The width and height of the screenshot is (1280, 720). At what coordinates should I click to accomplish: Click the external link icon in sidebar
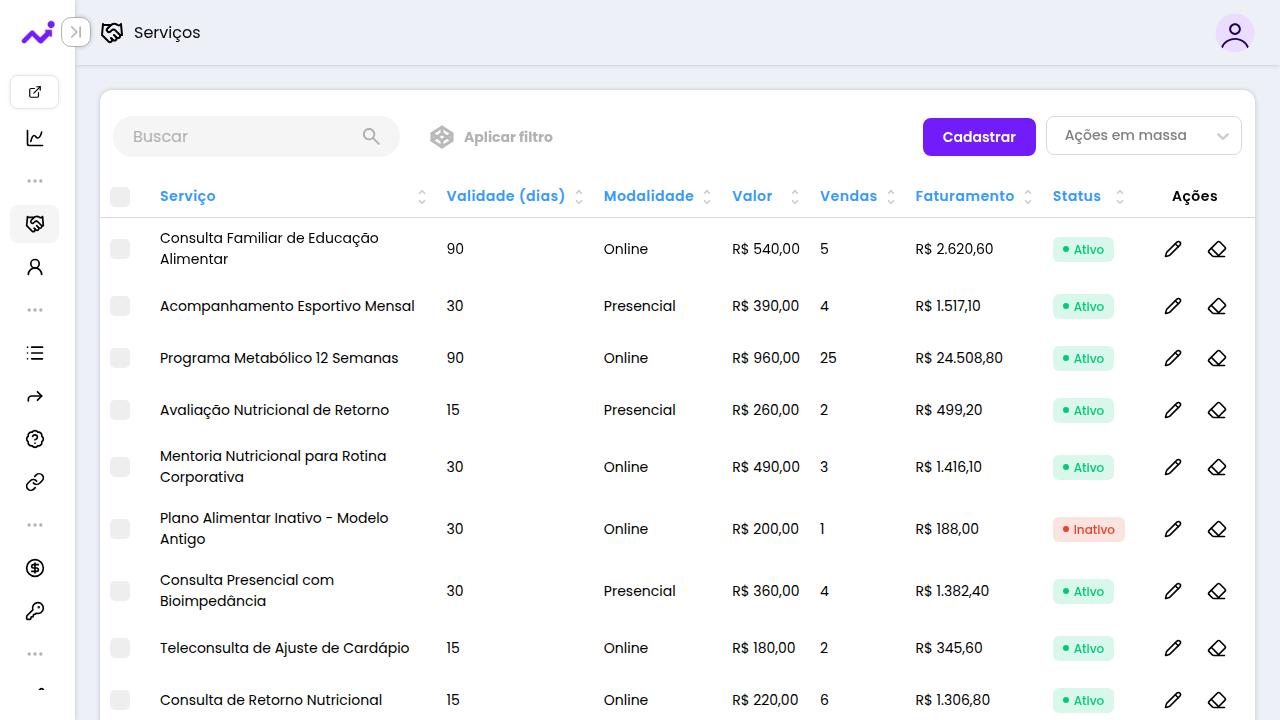(35, 92)
